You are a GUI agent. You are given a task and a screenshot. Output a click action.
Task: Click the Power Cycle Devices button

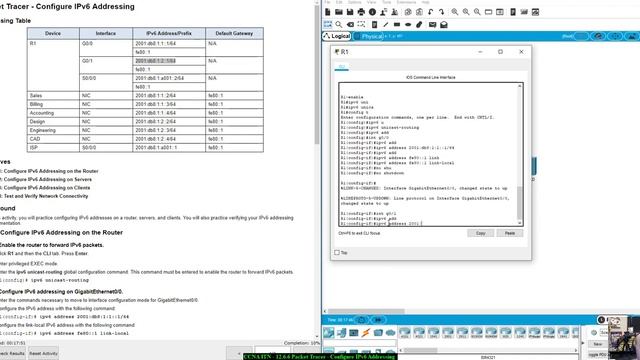coord(361,320)
